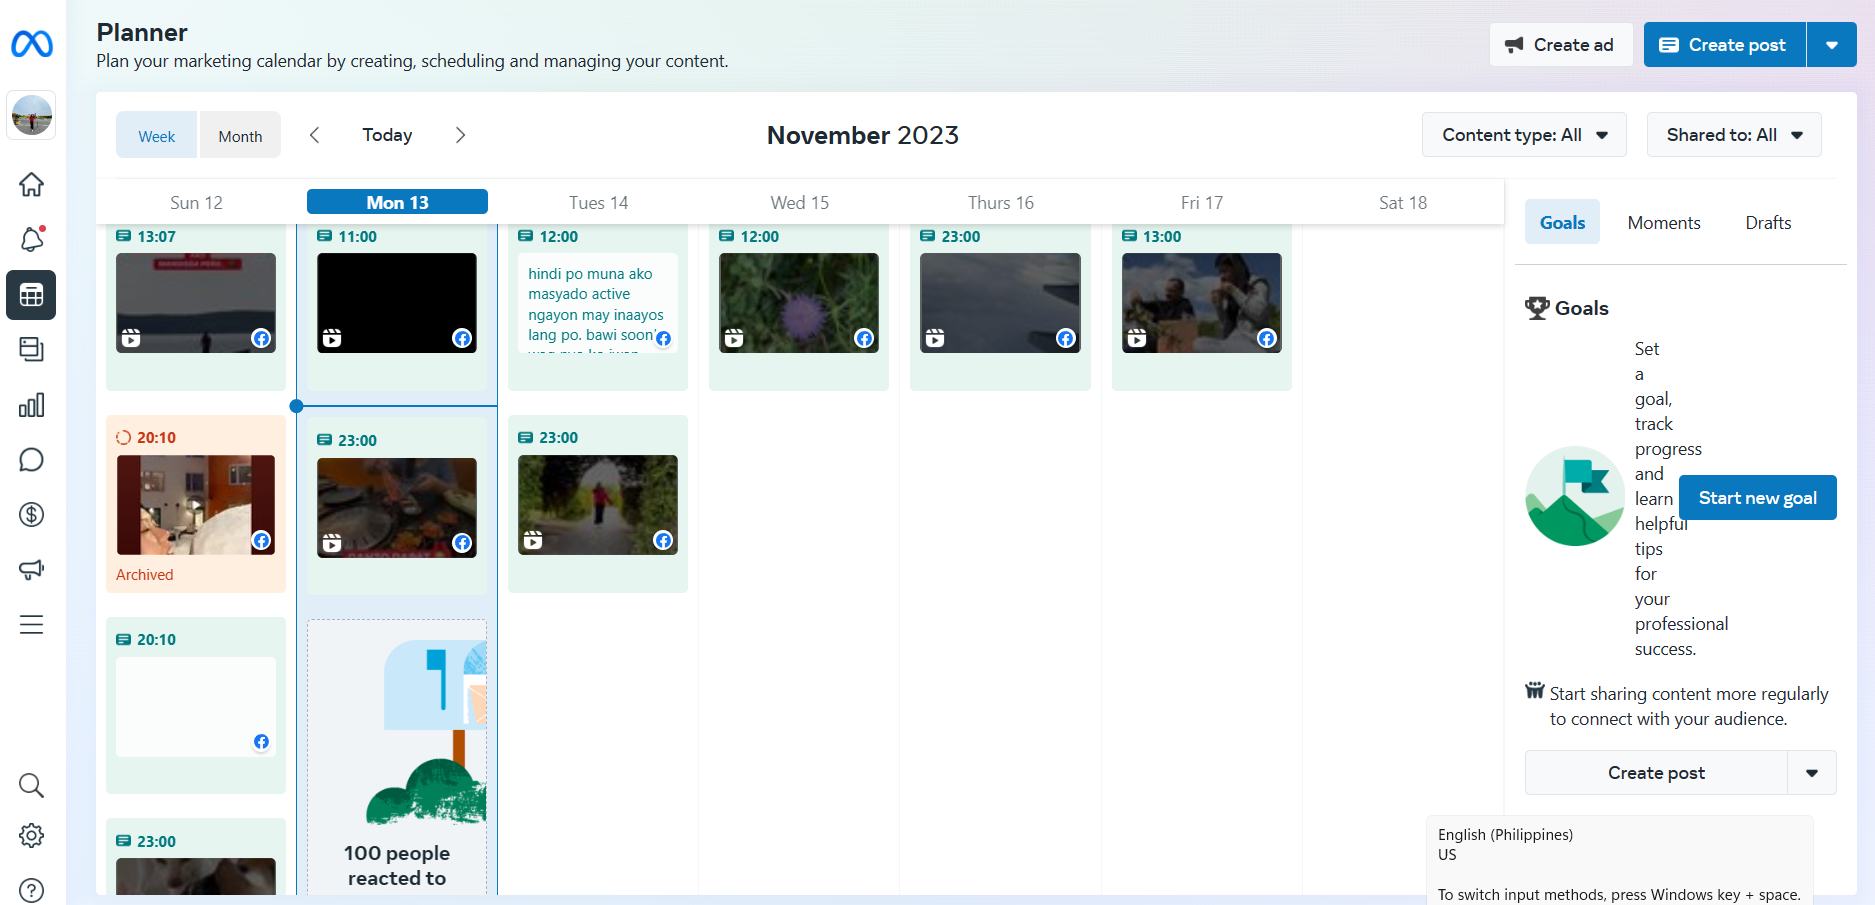The height and width of the screenshot is (905, 1875).
Task: Click Start new goal button
Action: click(1757, 498)
